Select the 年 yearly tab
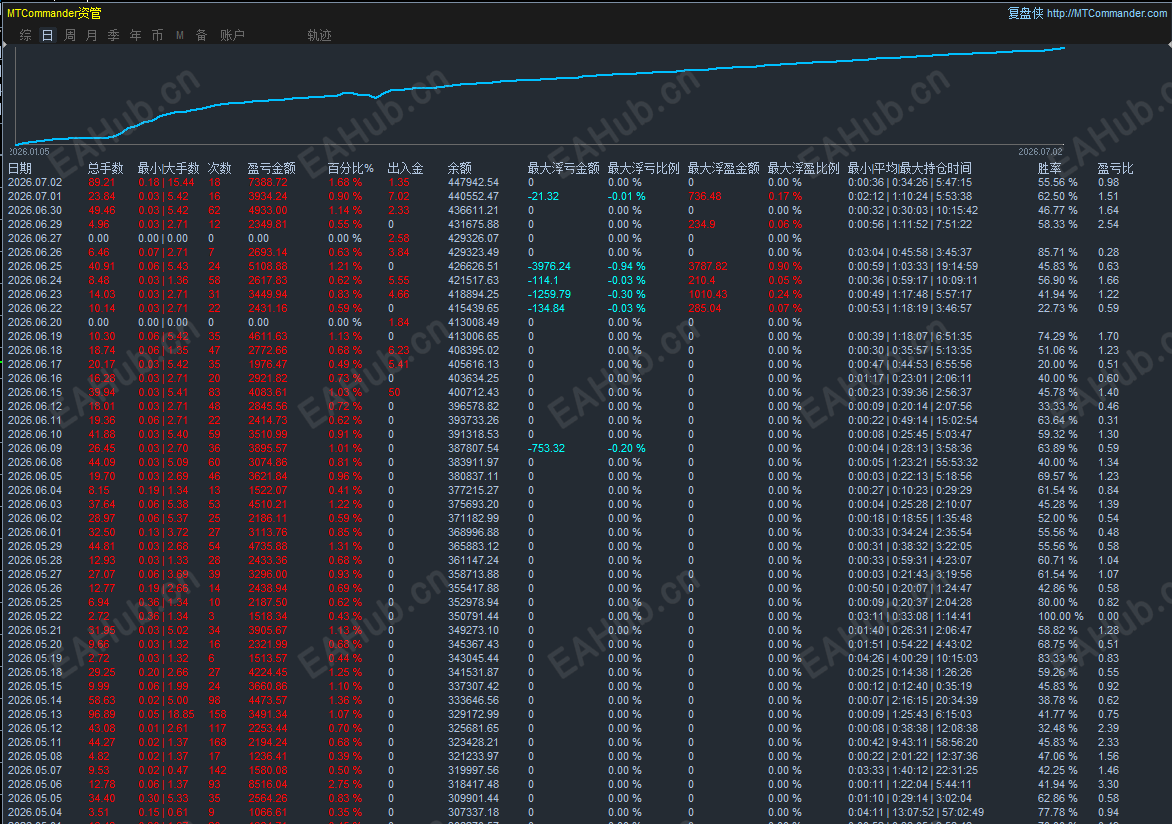Screen dimensions: 1172x824 135,35
